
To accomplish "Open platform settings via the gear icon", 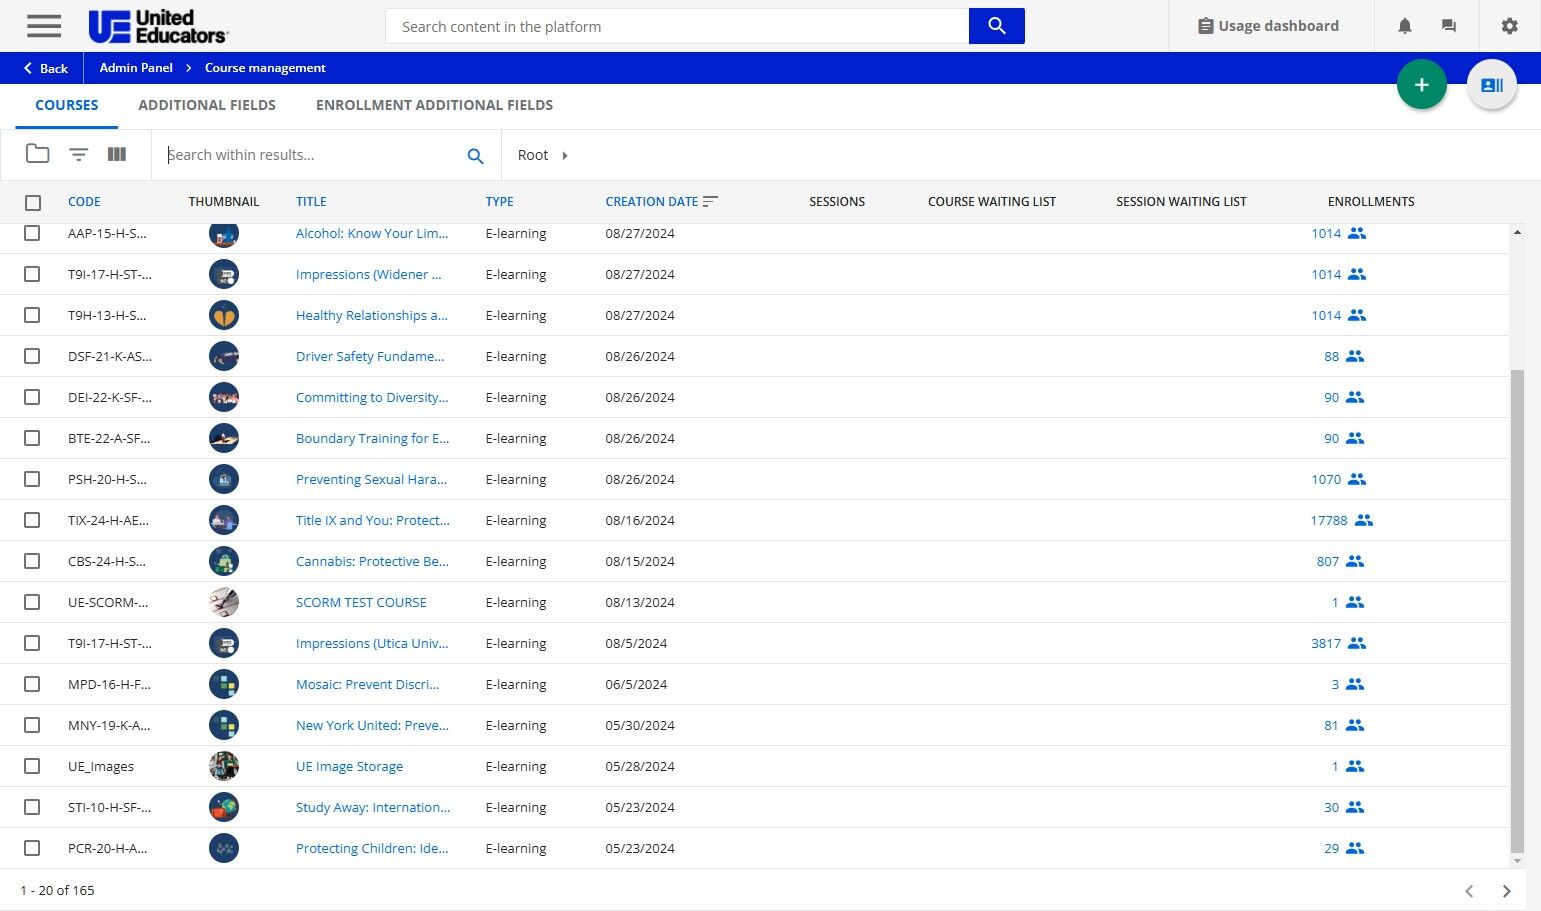I will coord(1509,26).
